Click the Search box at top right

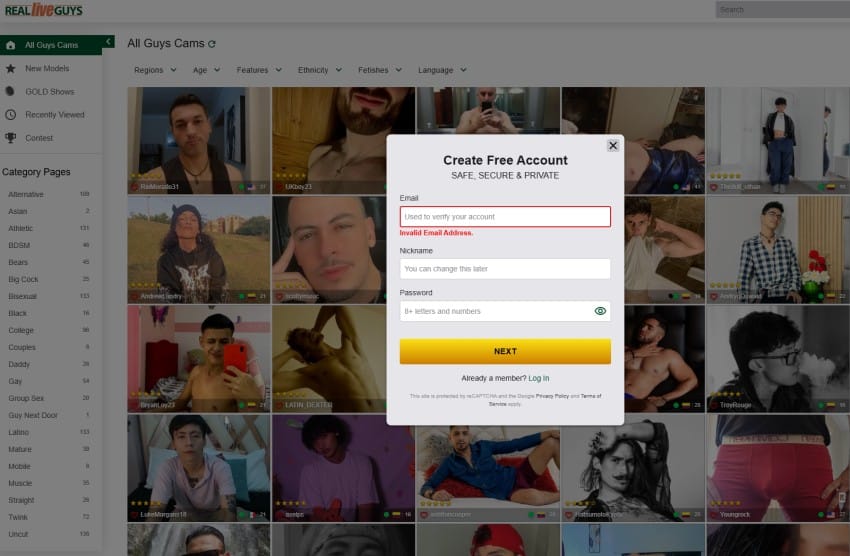(782, 10)
